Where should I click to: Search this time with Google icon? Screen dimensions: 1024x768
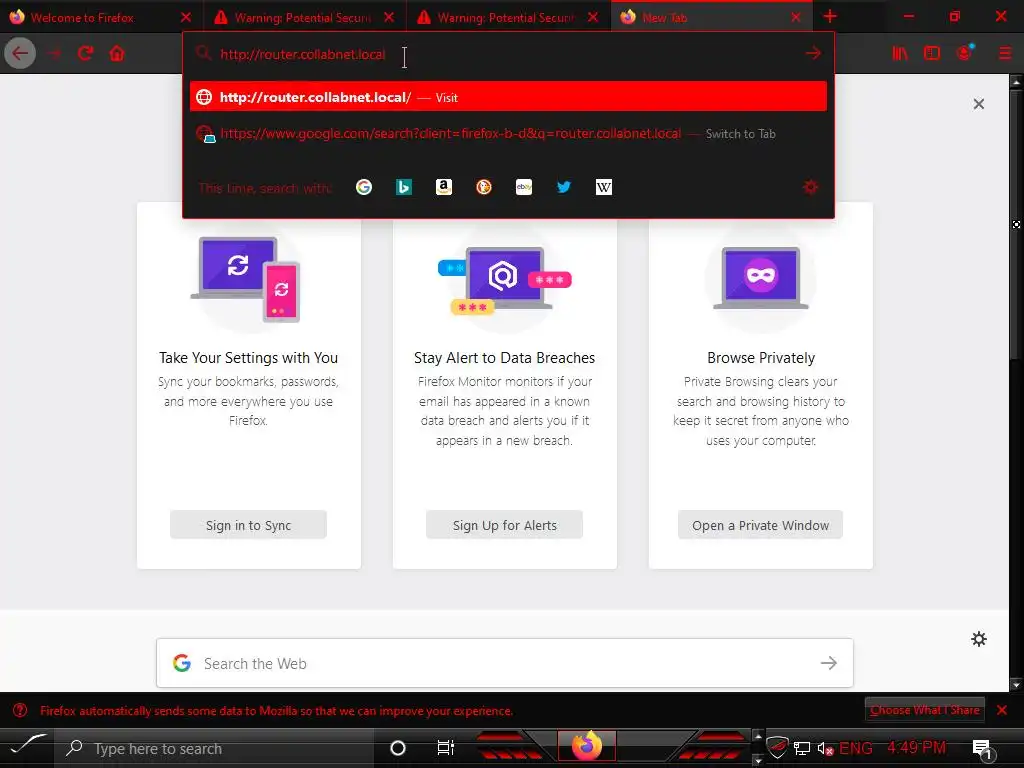(364, 187)
